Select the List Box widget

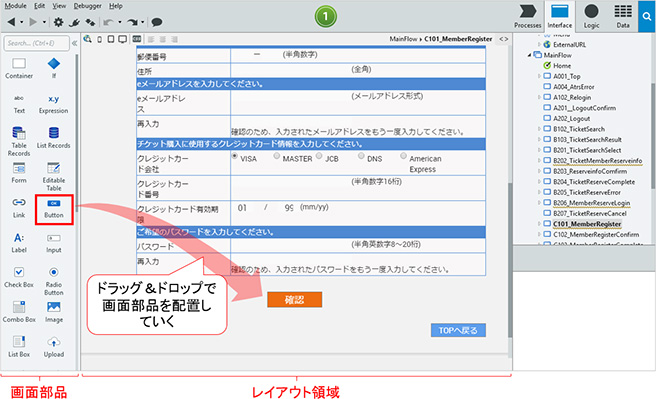click(19, 347)
